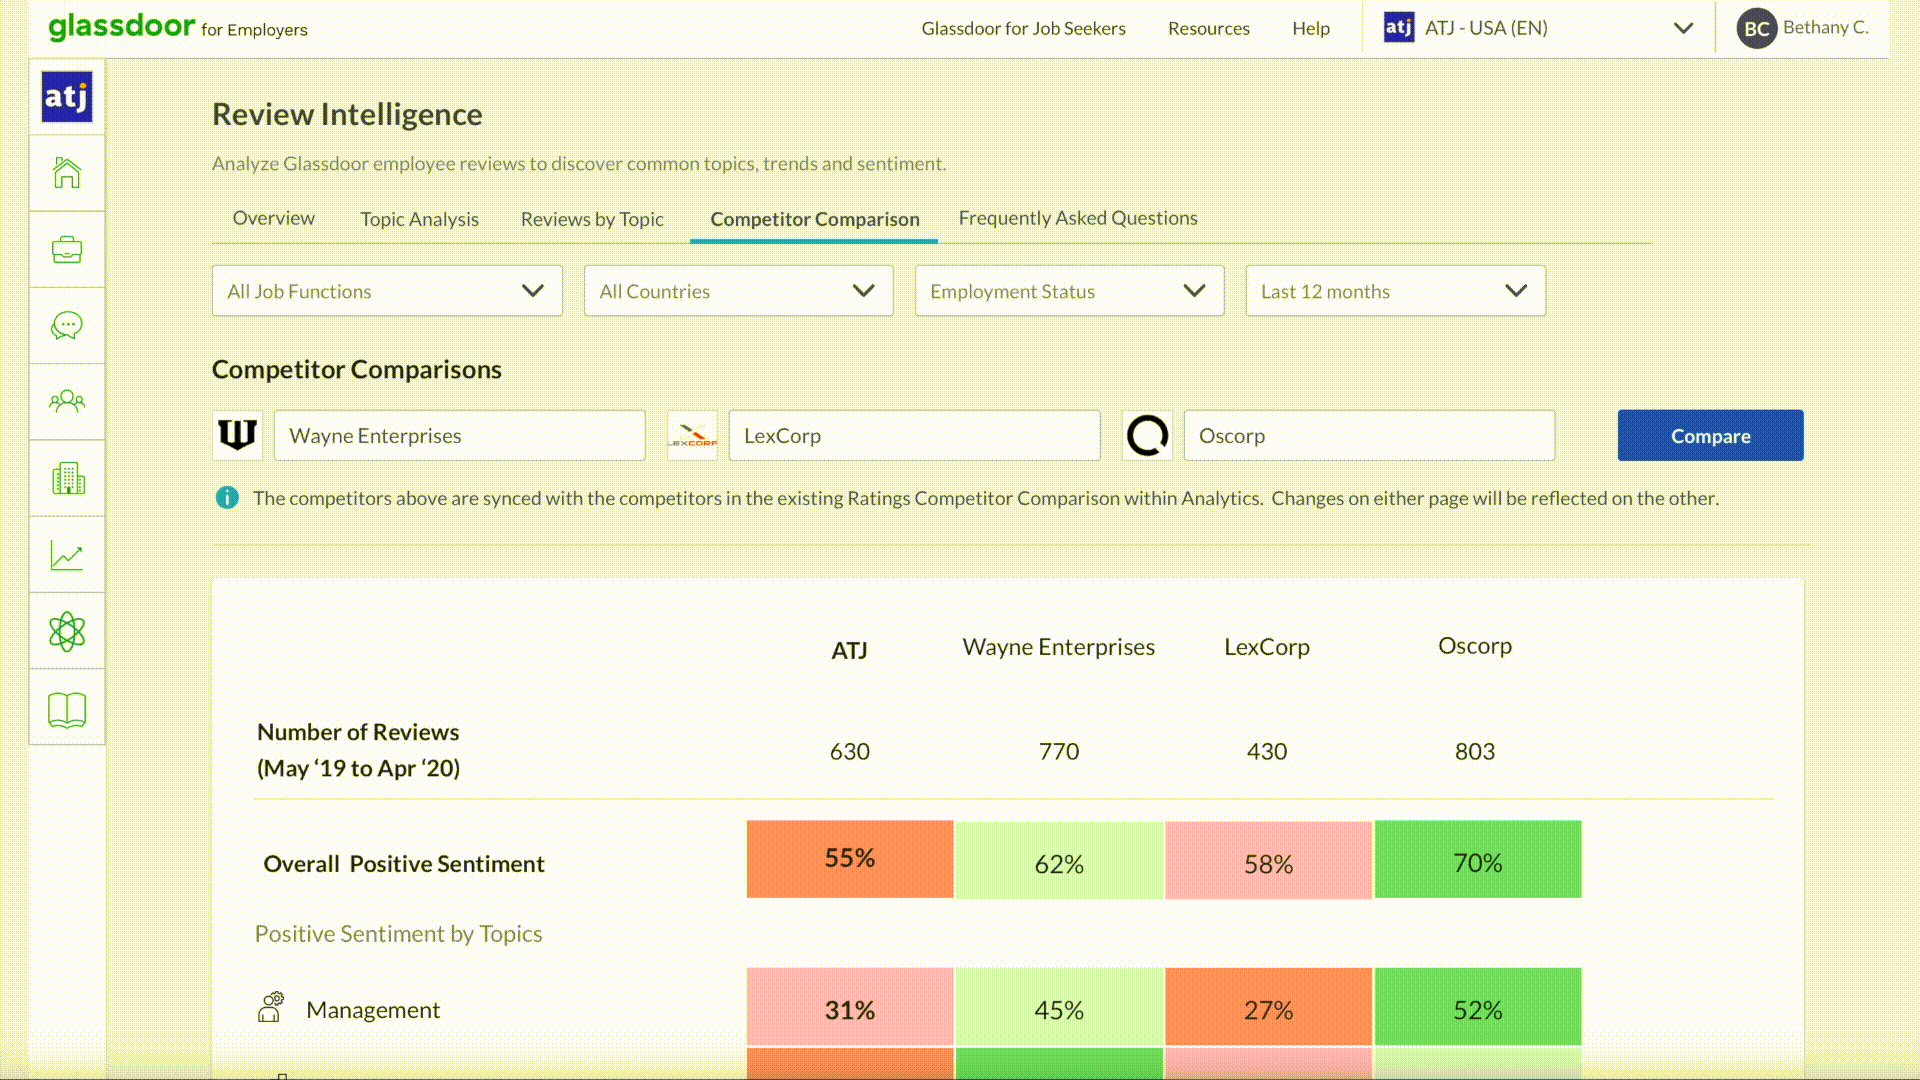Click the LexCorp column header
The image size is (1920, 1080).
1267,647
